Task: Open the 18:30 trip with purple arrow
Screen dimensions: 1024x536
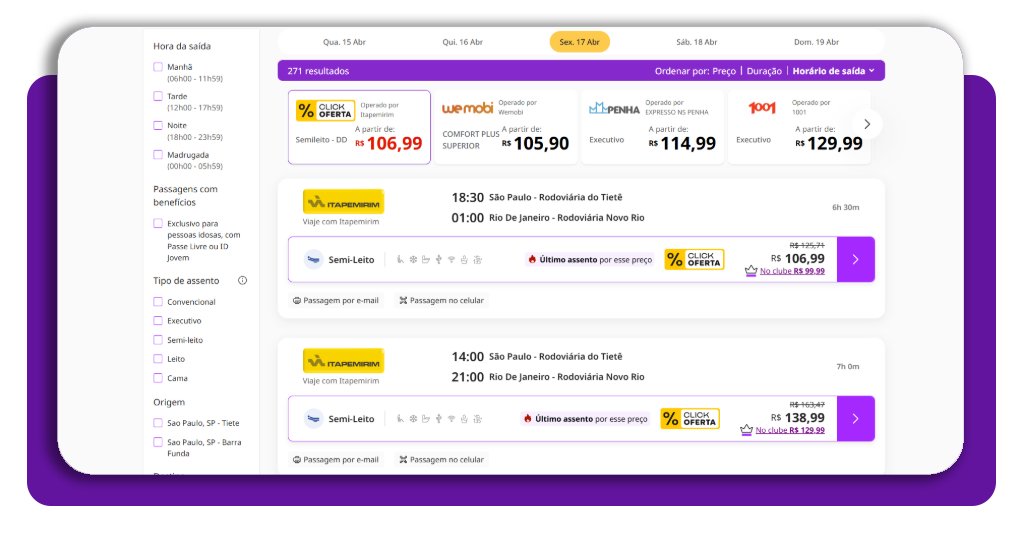Action: (855, 259)
